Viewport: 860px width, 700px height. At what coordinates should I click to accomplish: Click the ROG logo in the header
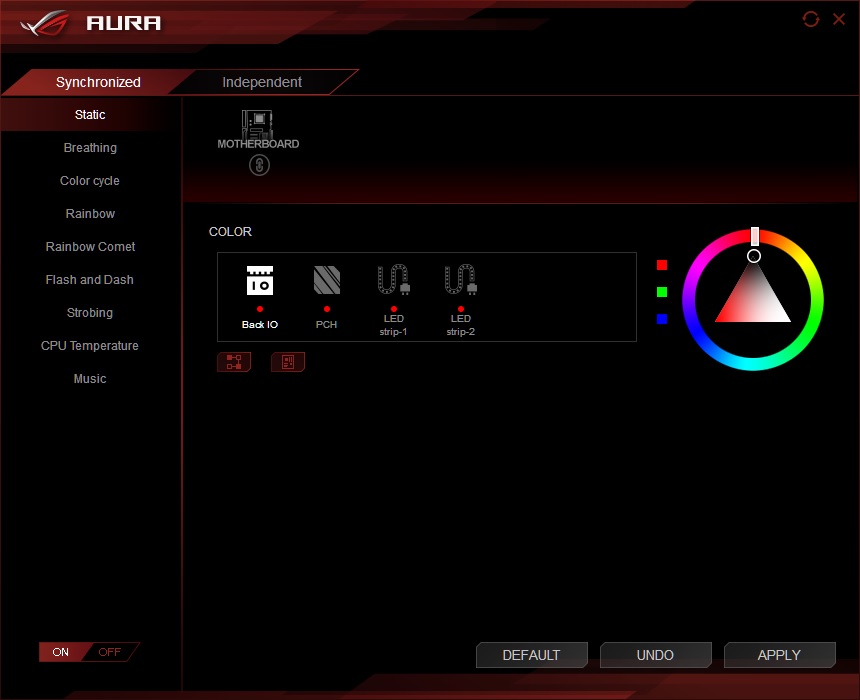(x=45, y=23)
